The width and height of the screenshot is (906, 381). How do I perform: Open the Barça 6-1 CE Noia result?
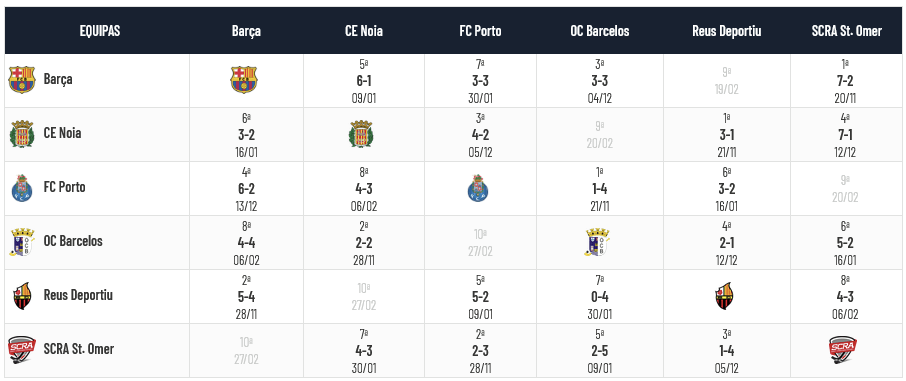[364, 81]
